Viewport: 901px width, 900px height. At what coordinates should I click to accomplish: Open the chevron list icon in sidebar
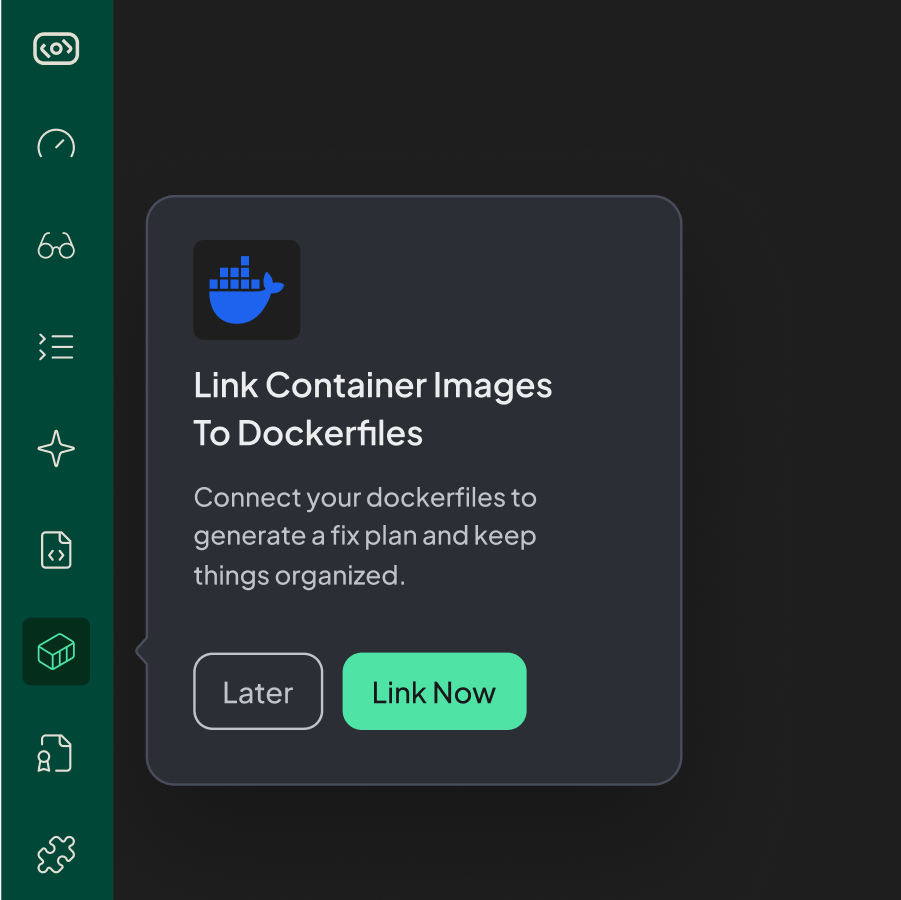(x=56, y=347)
